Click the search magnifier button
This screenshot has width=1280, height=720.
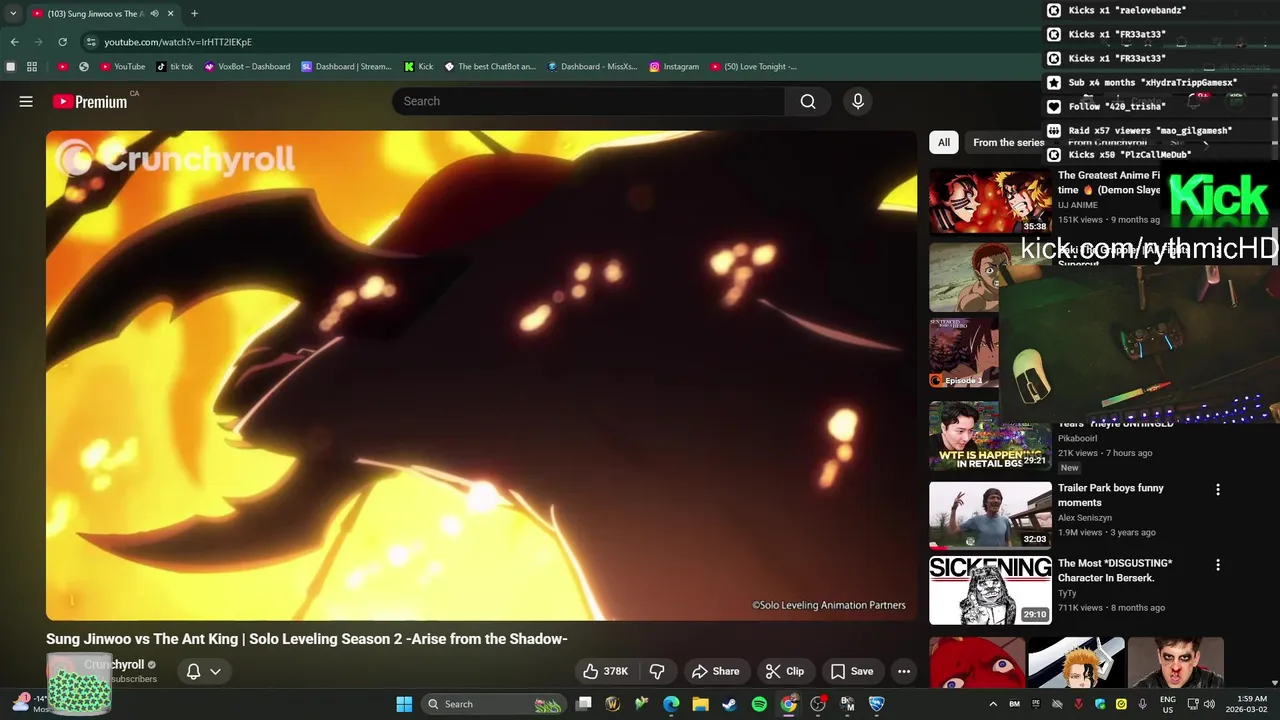tap(808, 101)
